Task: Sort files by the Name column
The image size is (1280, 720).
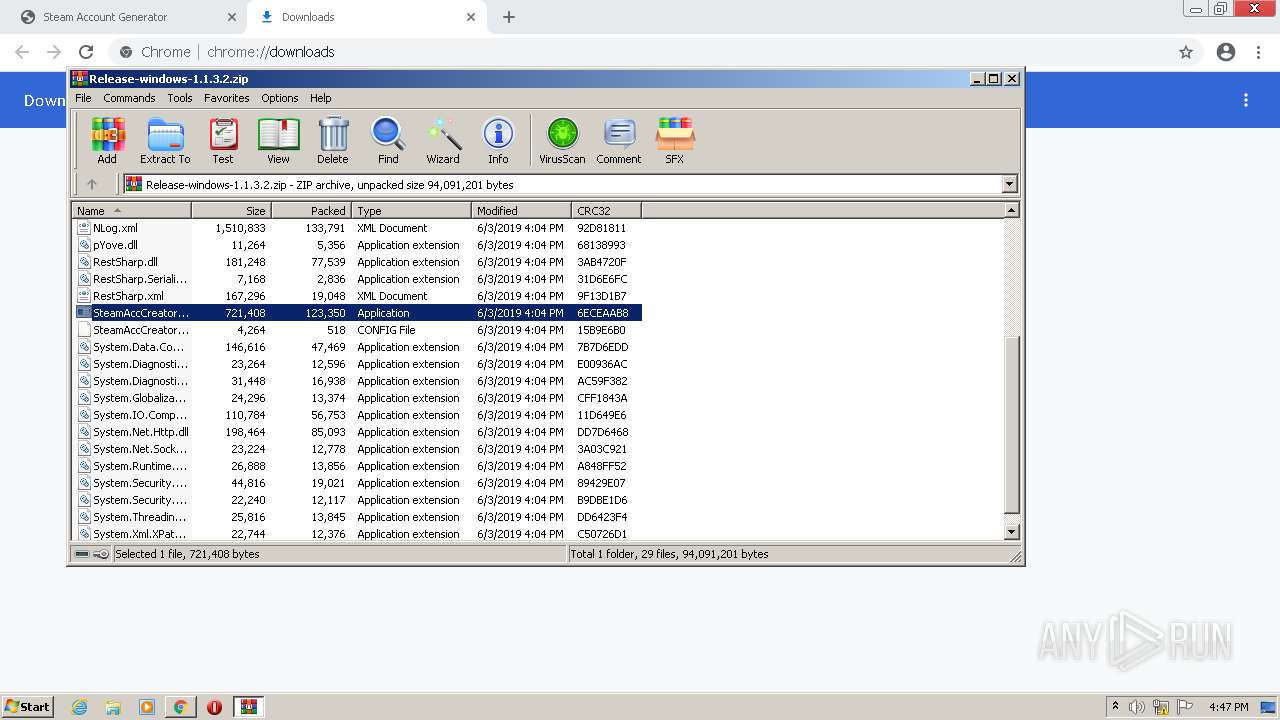Action: click(132, 211)
